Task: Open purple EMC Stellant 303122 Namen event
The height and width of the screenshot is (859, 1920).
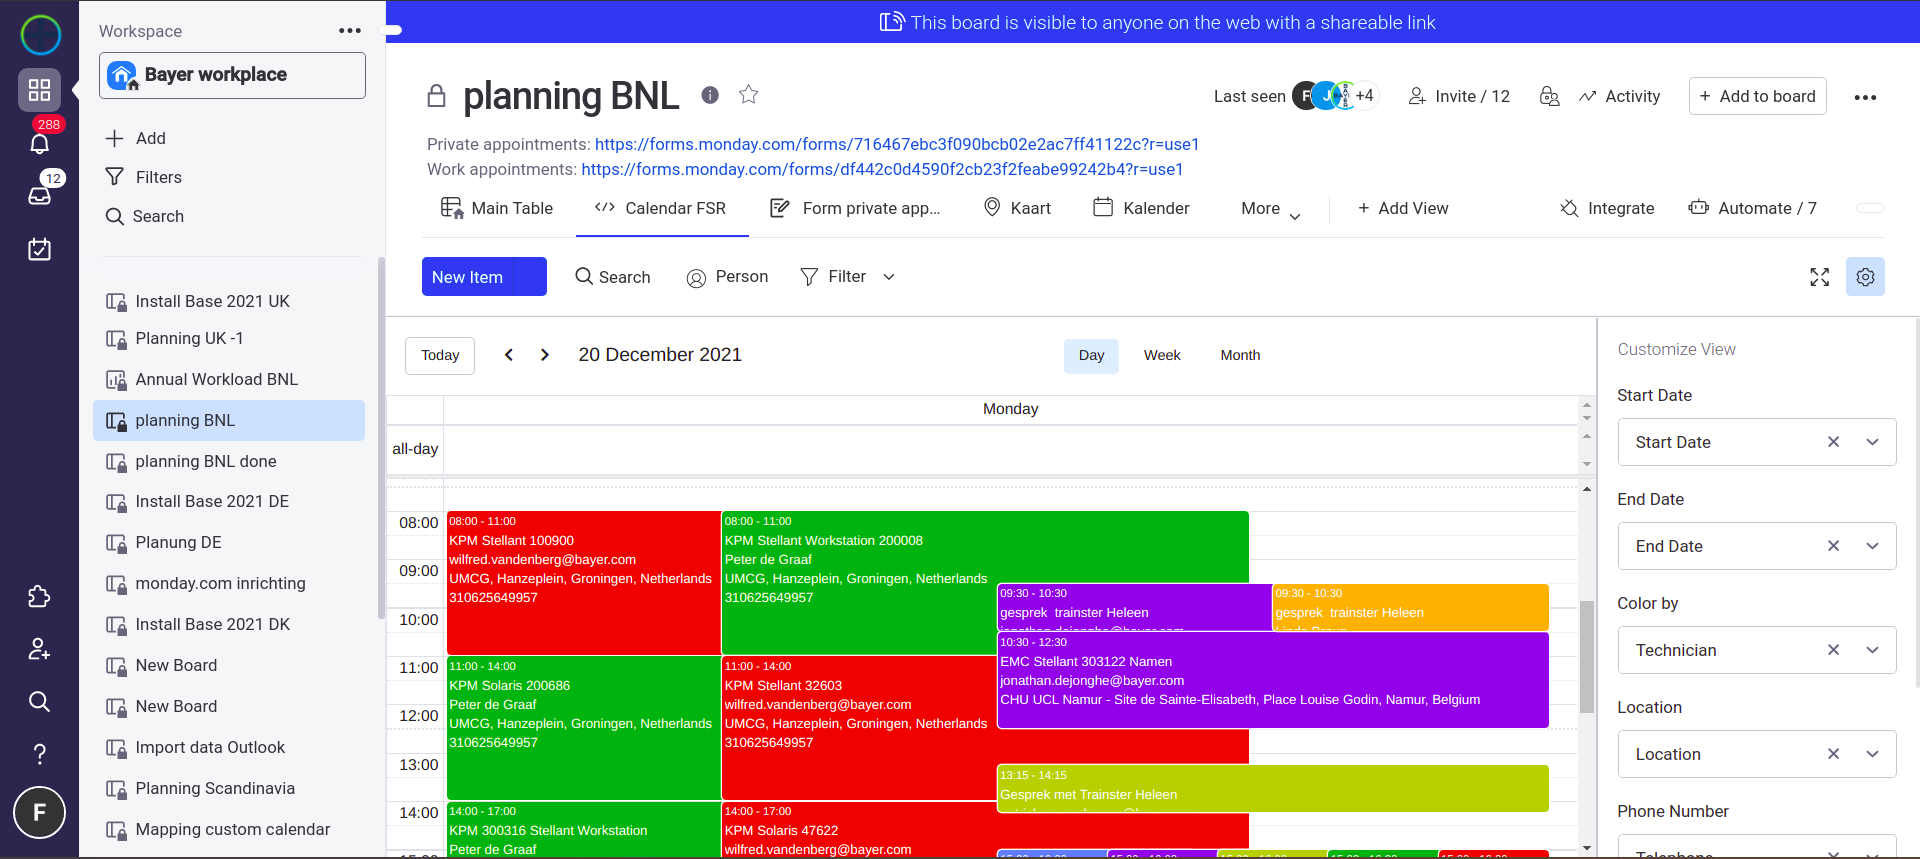Action: [1273, 680]
